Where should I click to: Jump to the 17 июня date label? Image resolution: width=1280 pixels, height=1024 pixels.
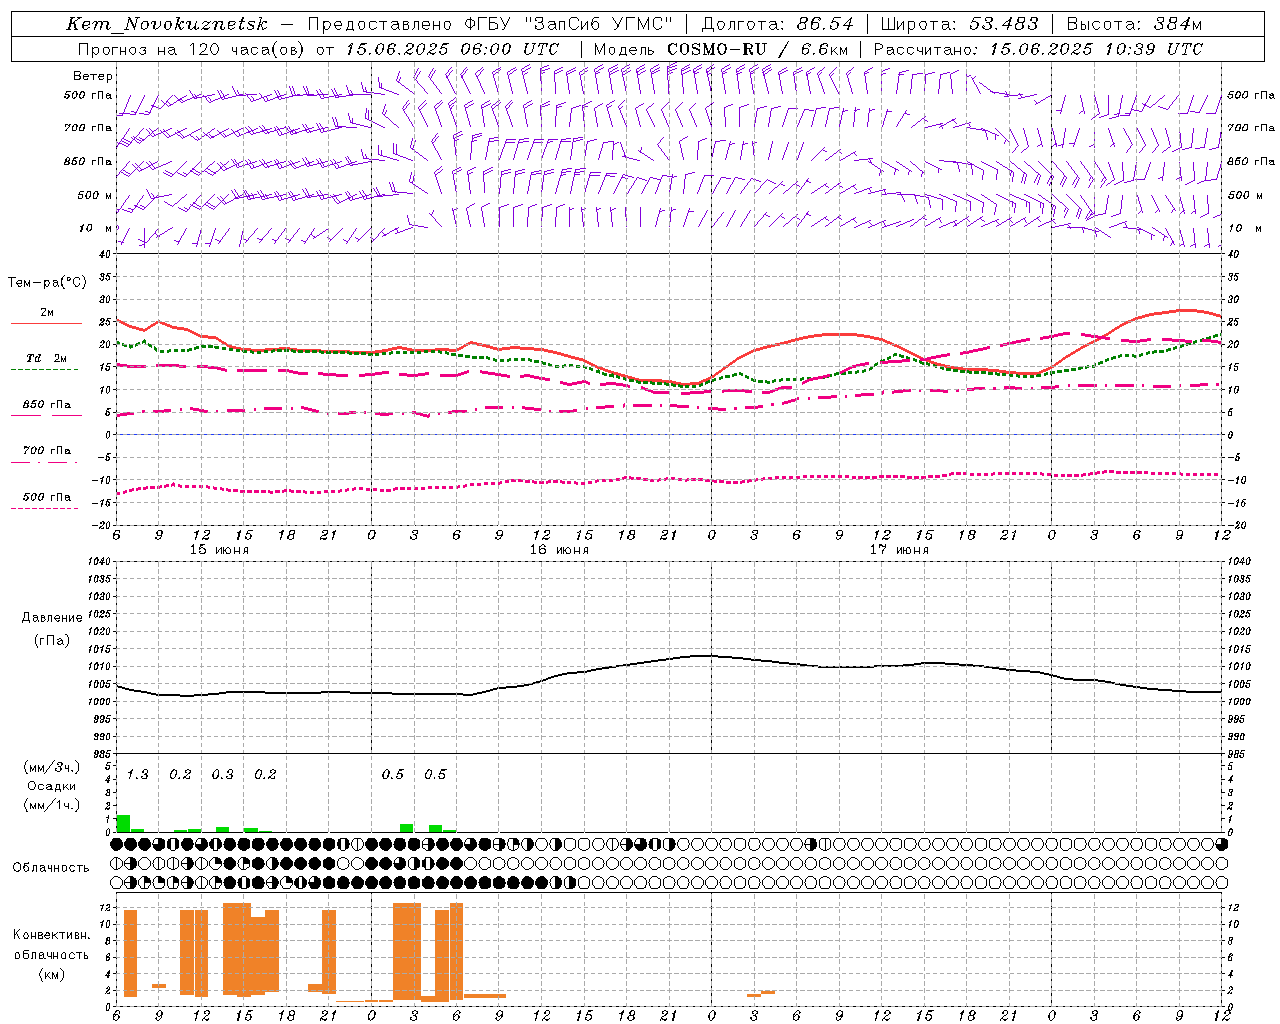pyautogui.click(x=899, y=550)
